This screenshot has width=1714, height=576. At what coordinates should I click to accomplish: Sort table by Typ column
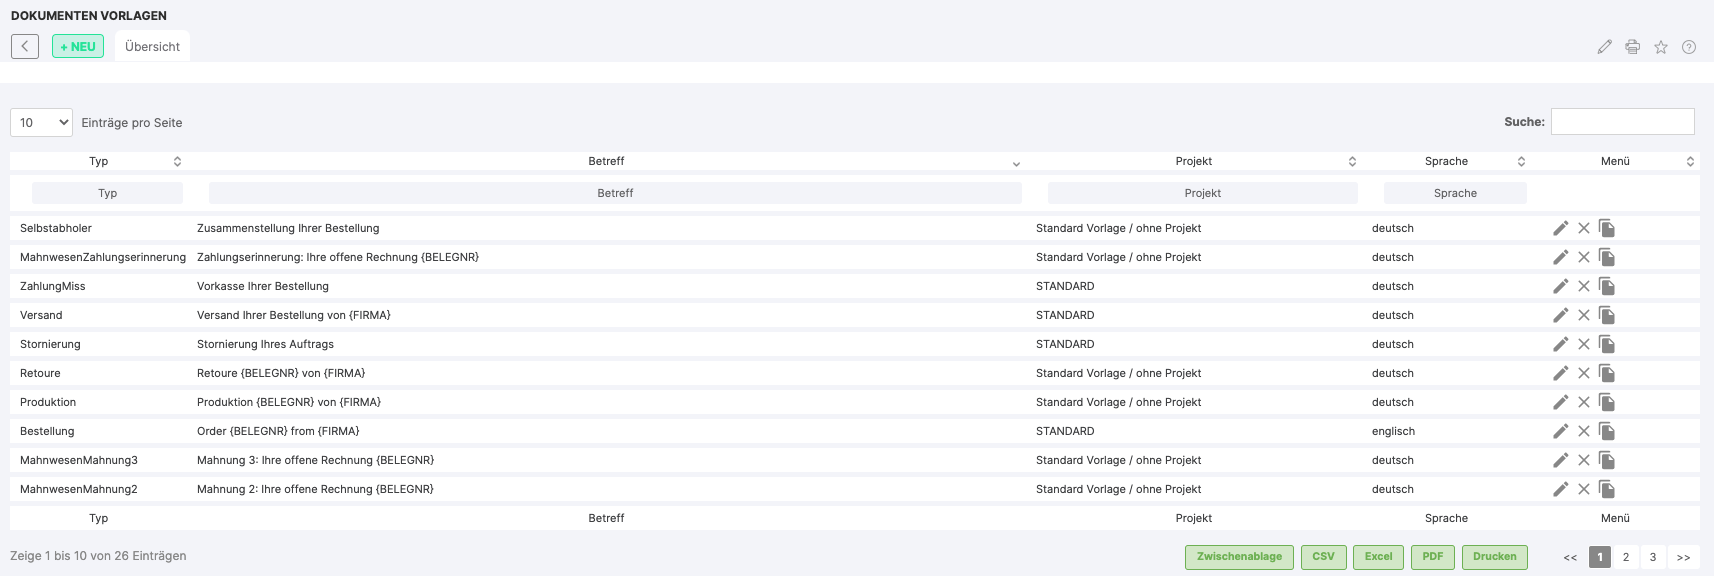[x=98, y=161]
